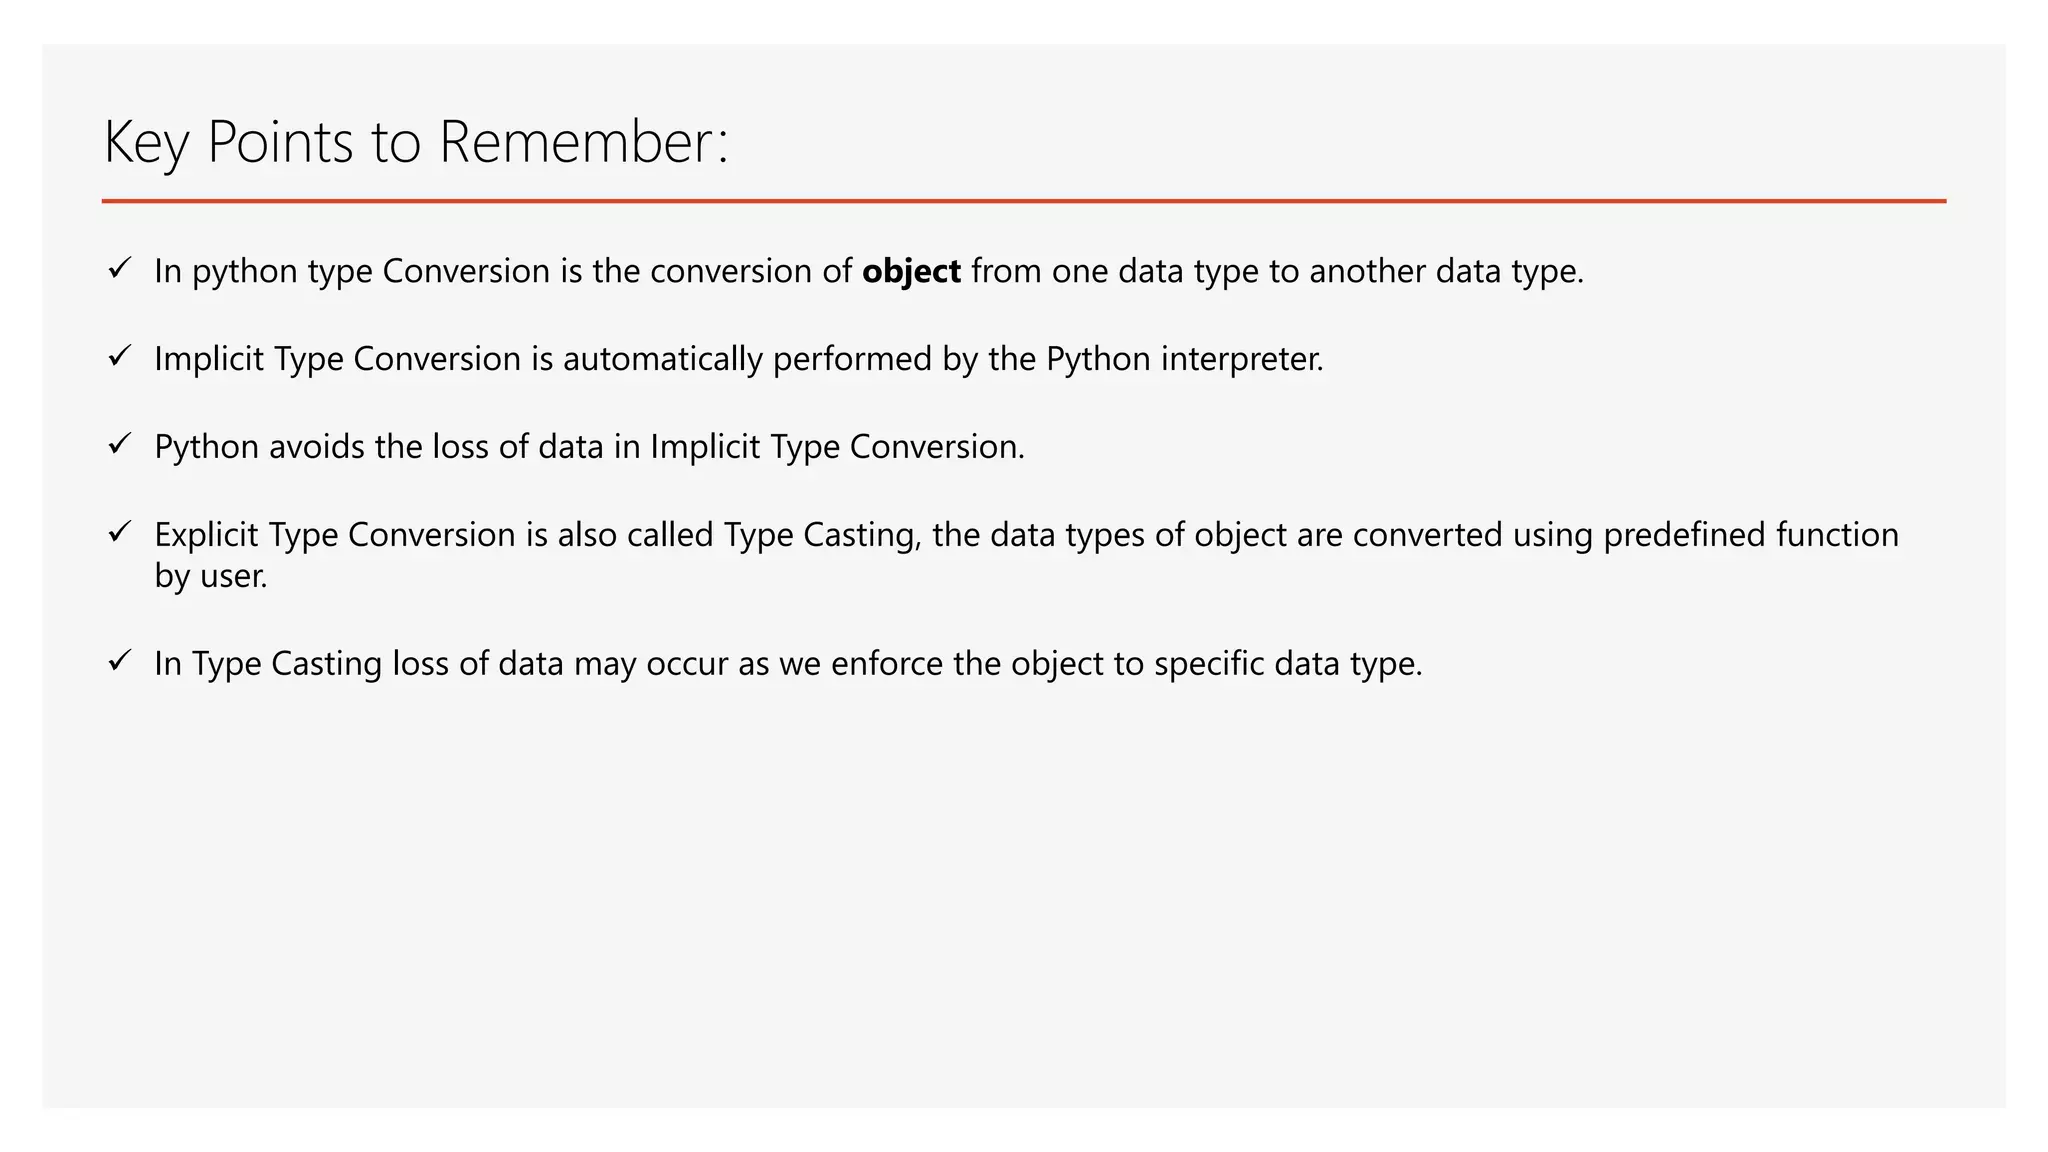Click the phrase 'Python interpreter' in the second bullet
Image resolution: width=2048 pixels, height=1152 pixels.
coord(1184,359)
